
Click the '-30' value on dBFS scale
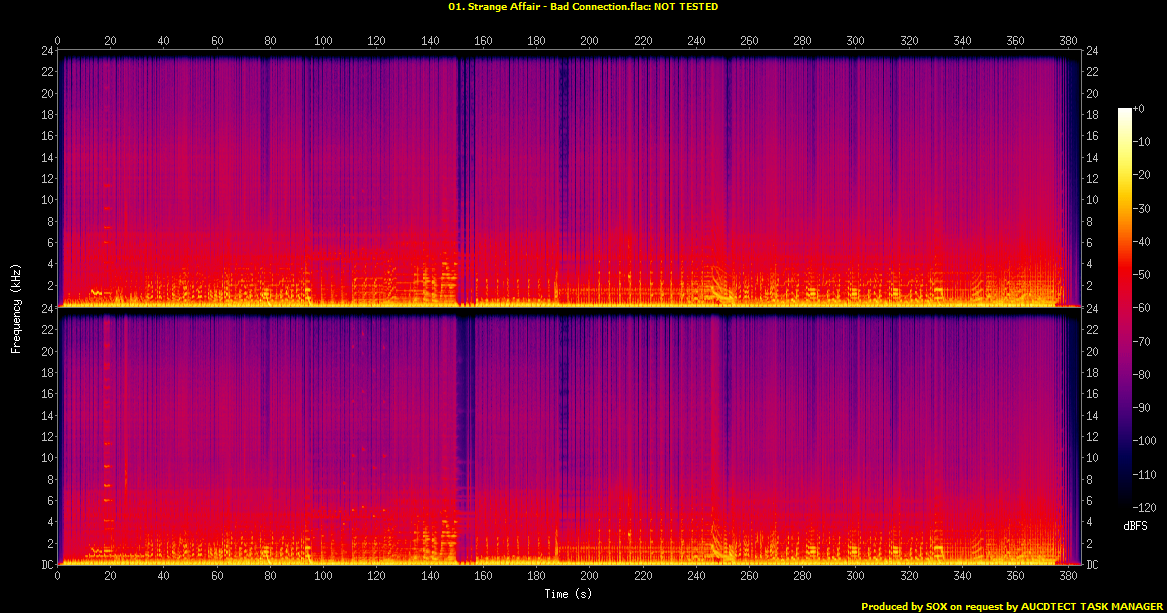pyautogui.click(x=1141, y=208)
